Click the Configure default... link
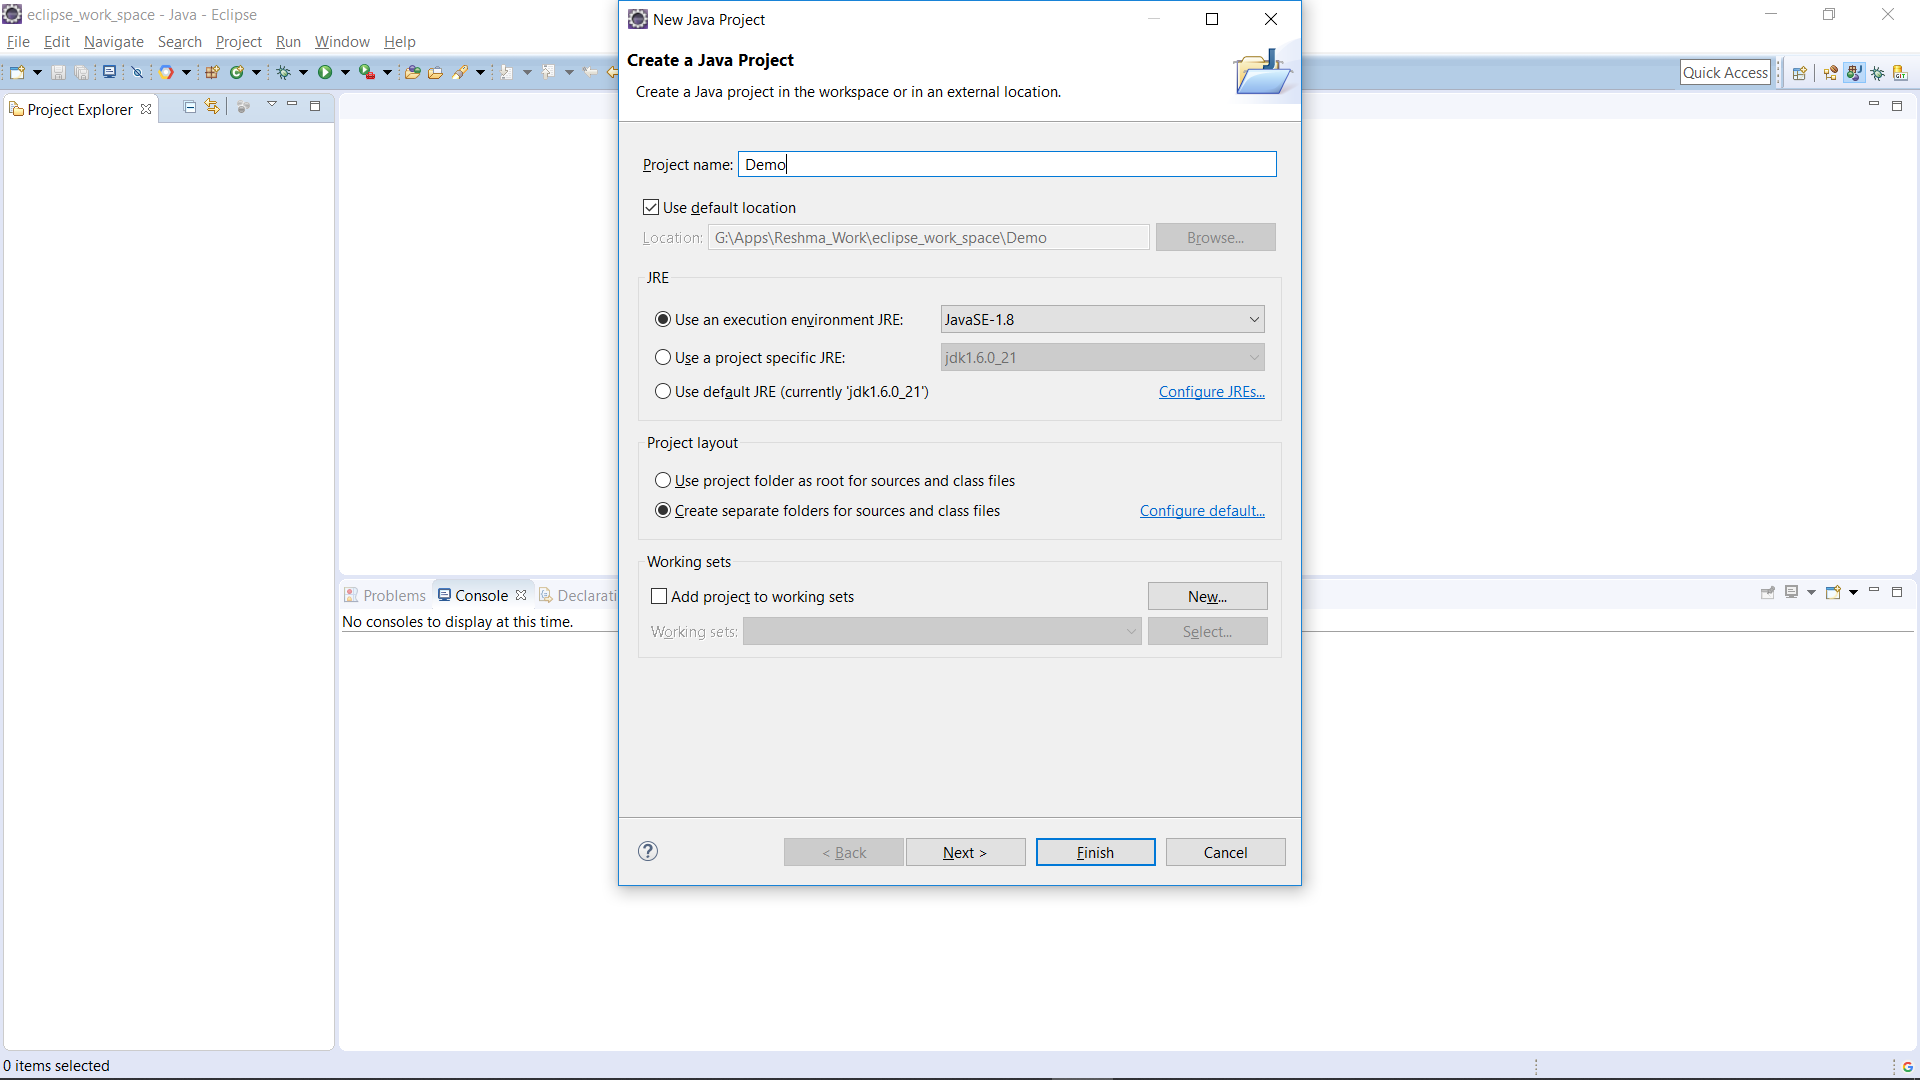1920x1080 pixels. (x=1202, y=510)
